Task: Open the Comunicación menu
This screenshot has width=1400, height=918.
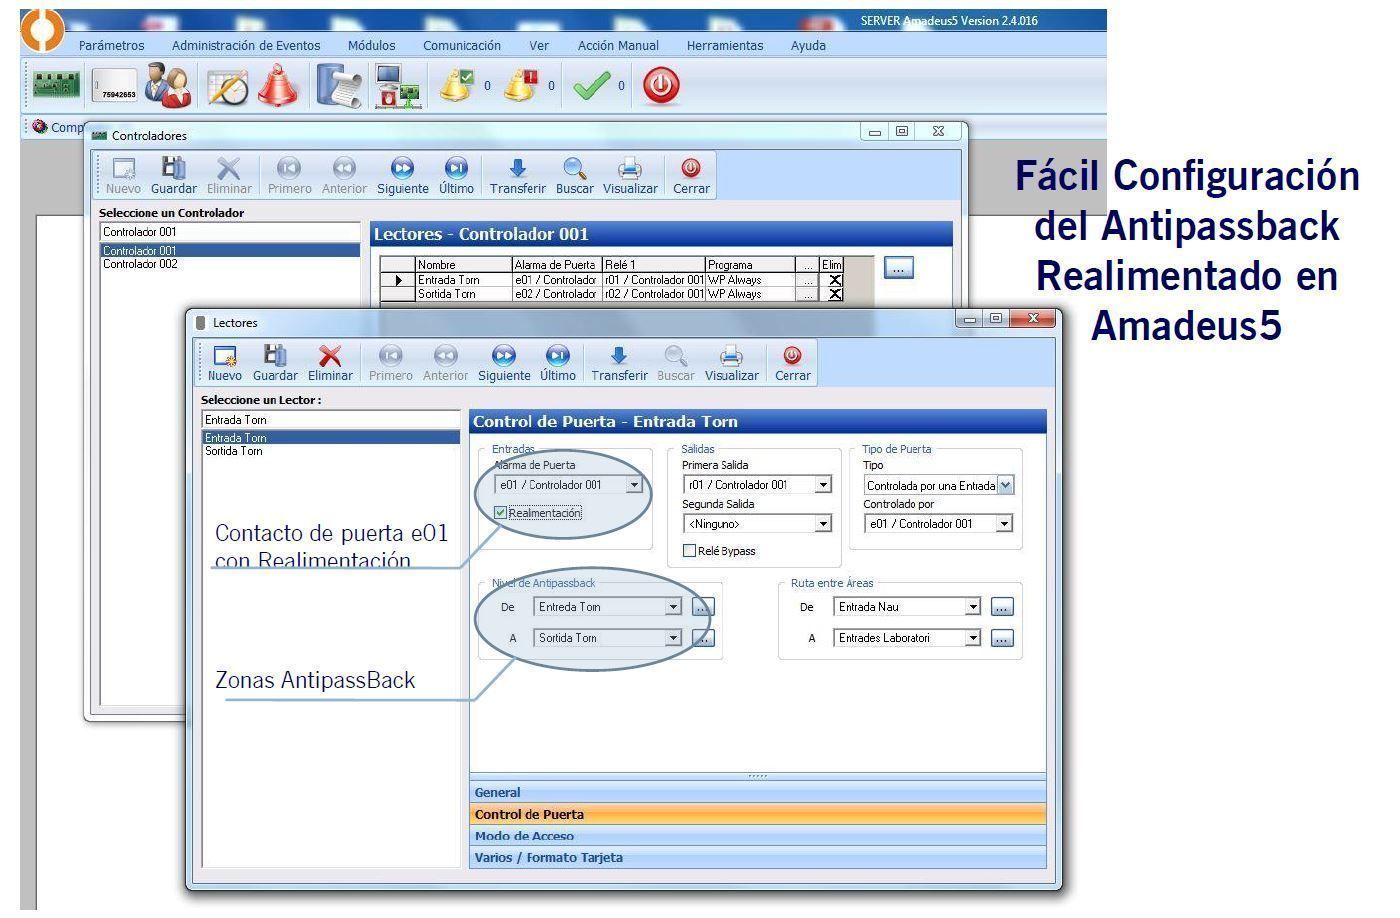Action: pyautogui.click(x=462, y=45)
